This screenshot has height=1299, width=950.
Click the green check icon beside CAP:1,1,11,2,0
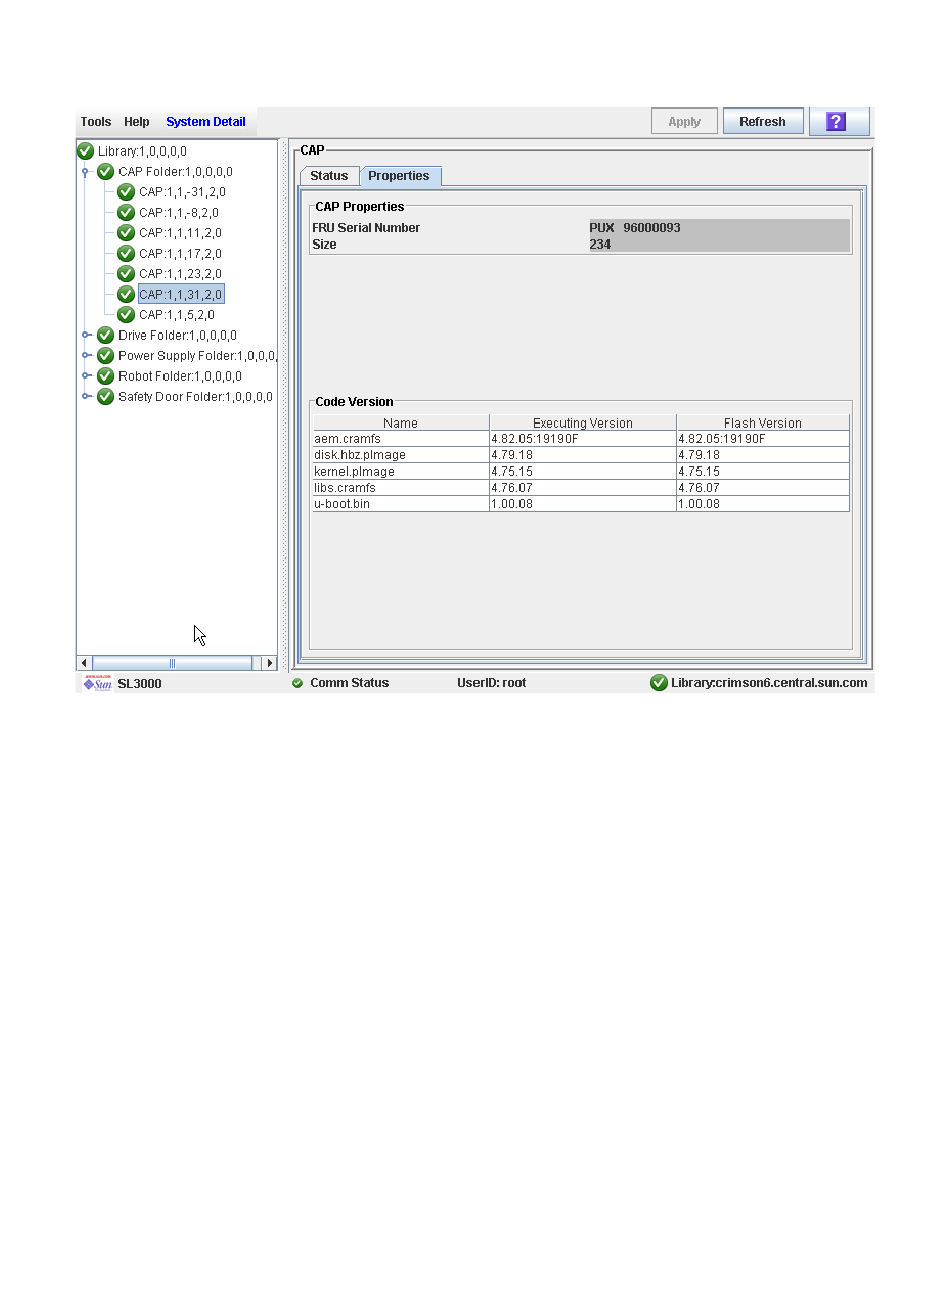pyautogui.click(x=126, y=233)
